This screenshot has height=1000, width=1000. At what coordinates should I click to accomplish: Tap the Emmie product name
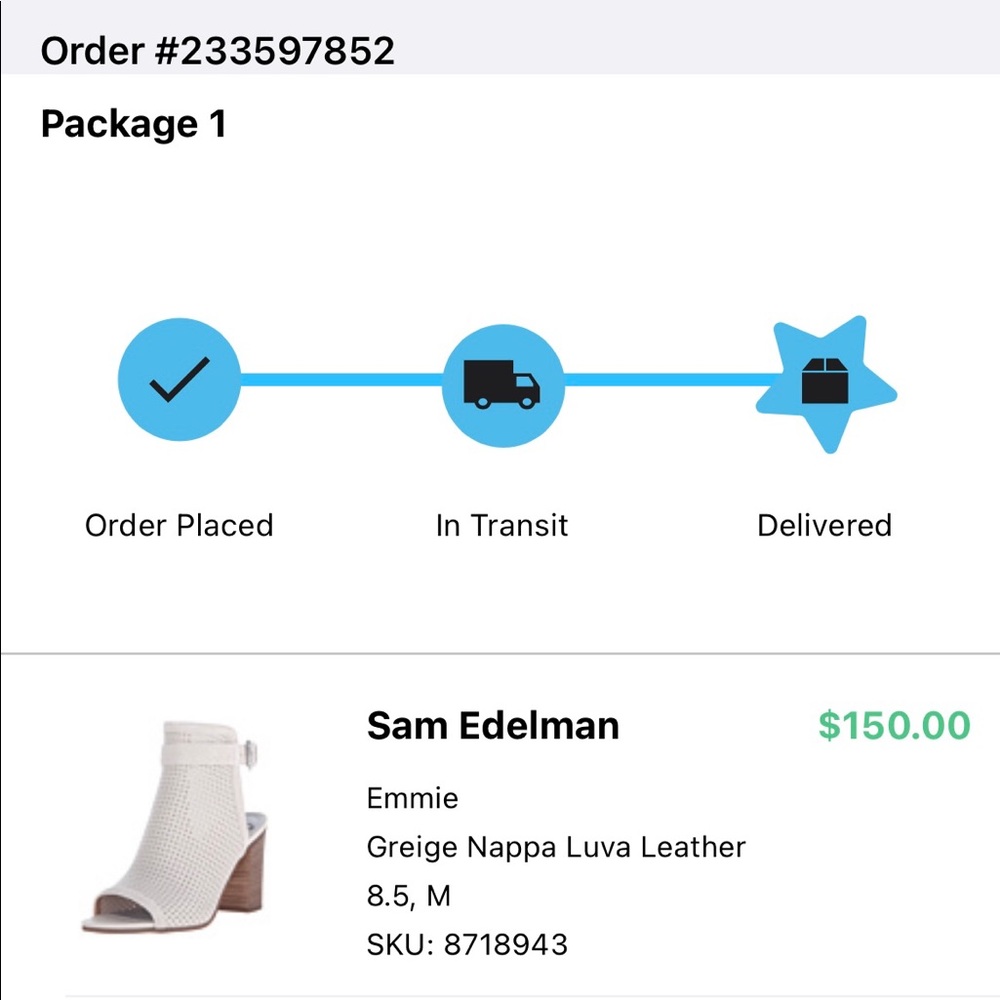[413, 798]
